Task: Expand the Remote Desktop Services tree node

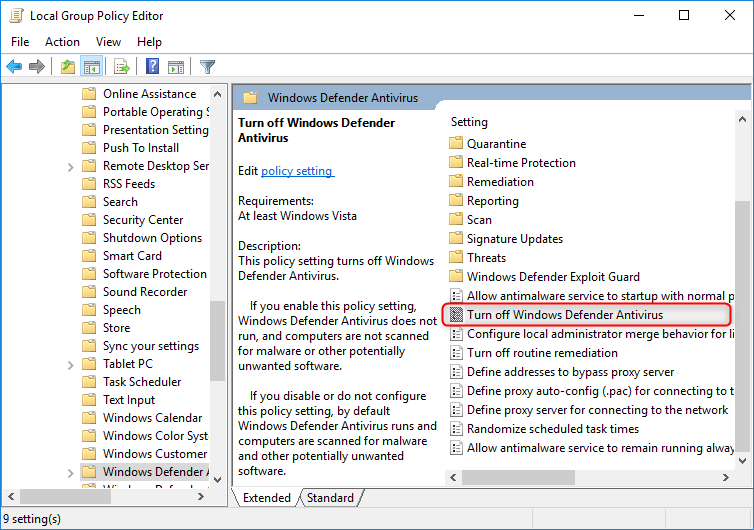Action: point(71,166)
